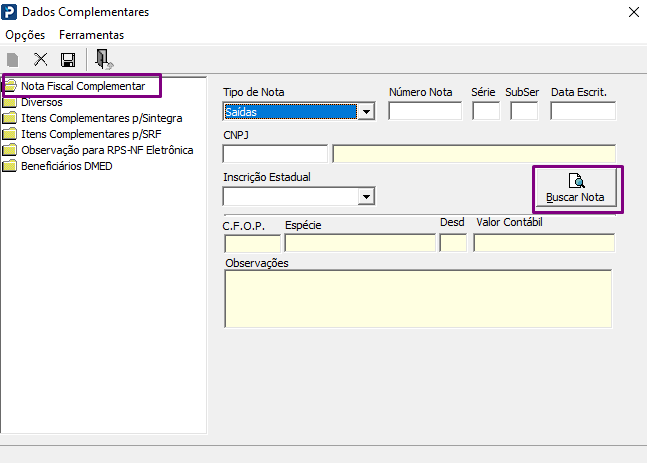This screenshot has width=647, height=463.
Task: Expand the Tipo de Nota dropdown arrow
Action: pyautogui.click(x=366, y=112)
